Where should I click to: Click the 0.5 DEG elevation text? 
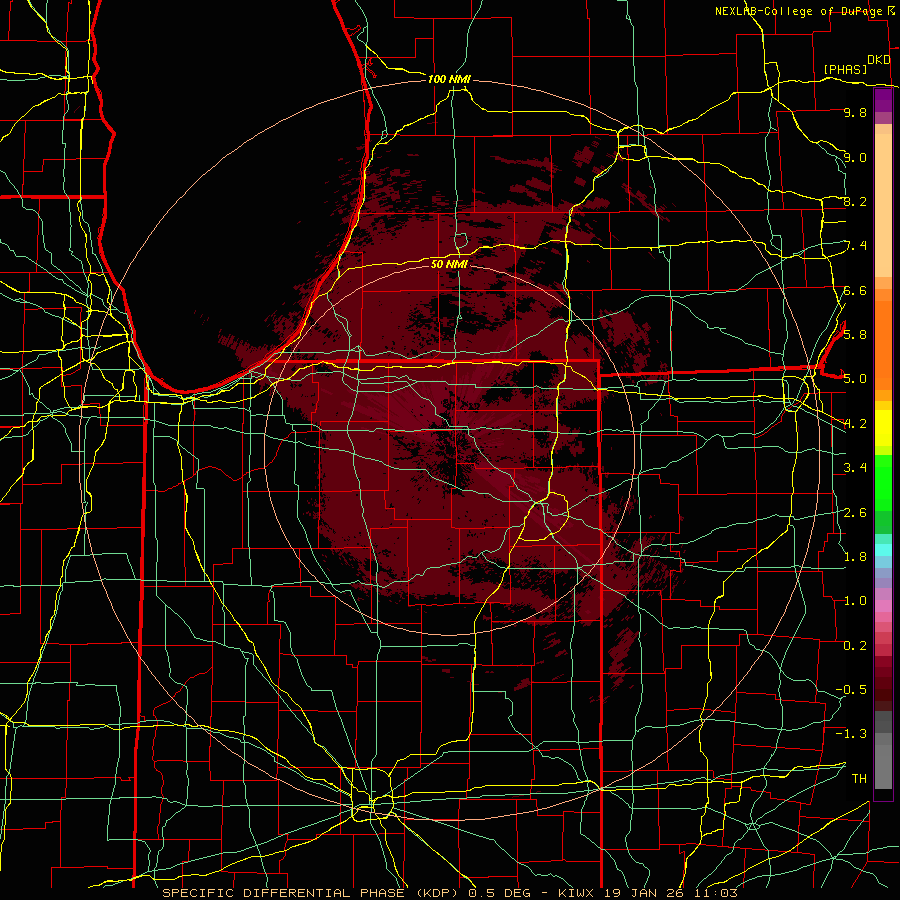[x=502, y=893]
